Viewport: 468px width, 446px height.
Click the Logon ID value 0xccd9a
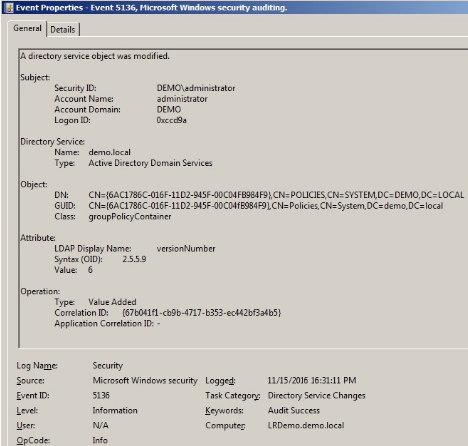click(x=171, y=120)
